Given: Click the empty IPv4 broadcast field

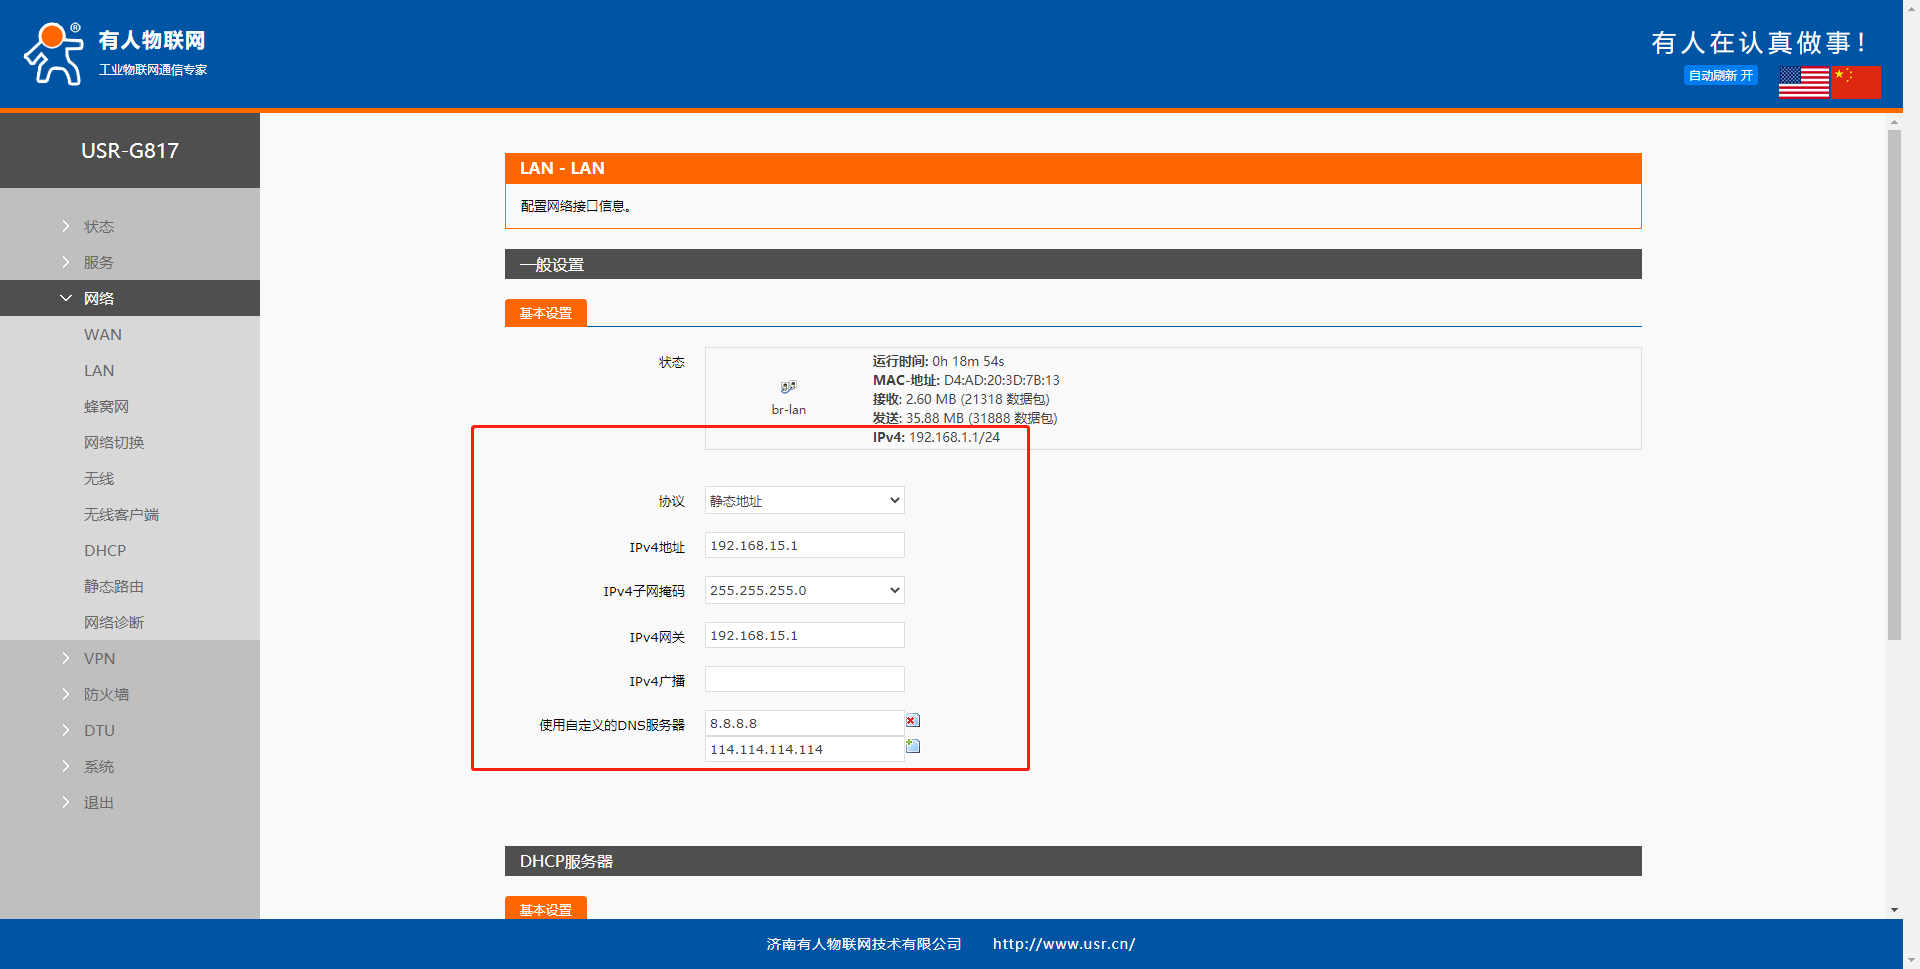Looking at the screenshot, I should [x=804, y=680].
